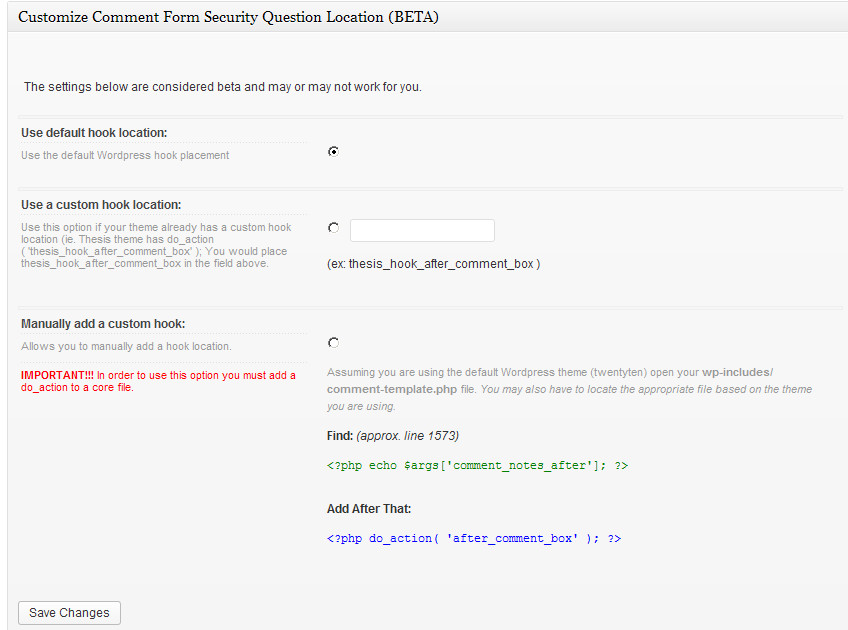Click the red IMPORTANT!!! warning text
This screenshot has height=630, width=848.
point(158,381)
